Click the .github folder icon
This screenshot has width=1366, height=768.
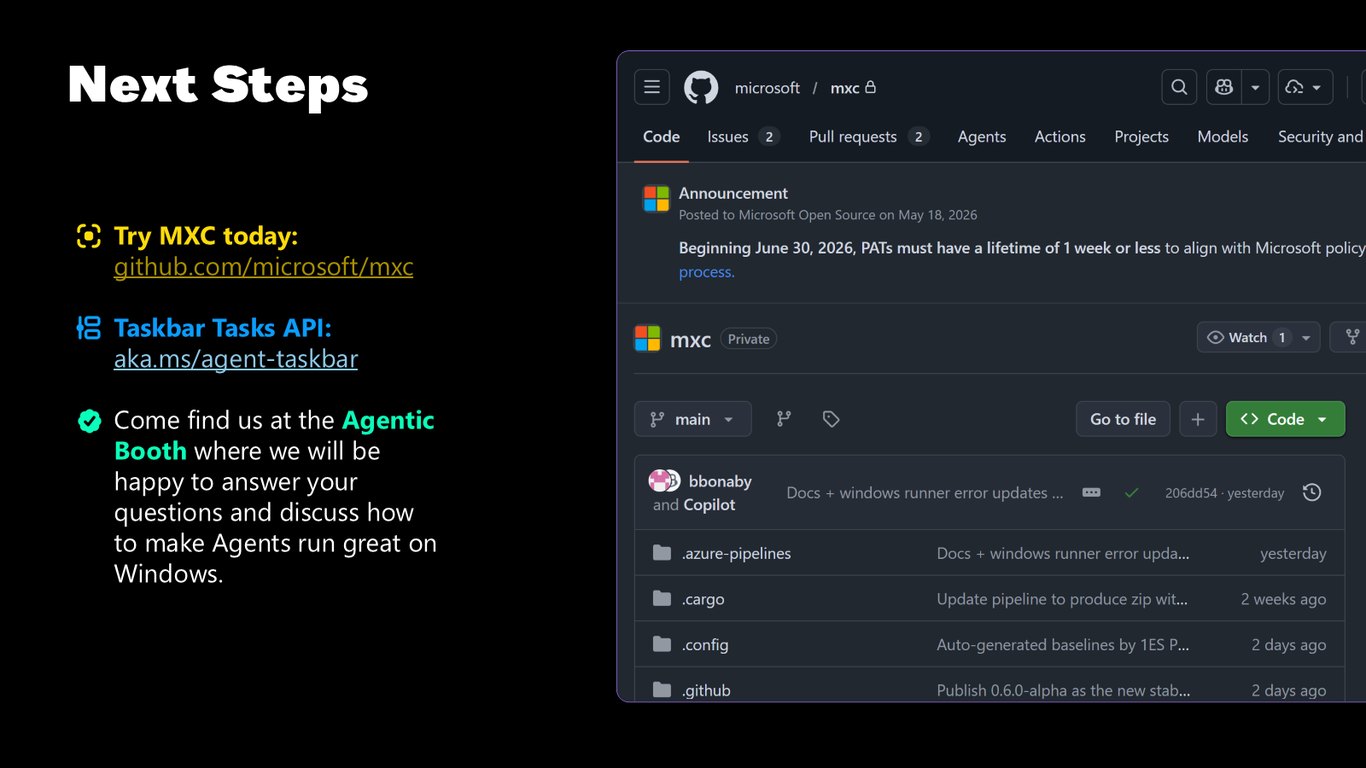pyautogui.click(x=661, y=691)
